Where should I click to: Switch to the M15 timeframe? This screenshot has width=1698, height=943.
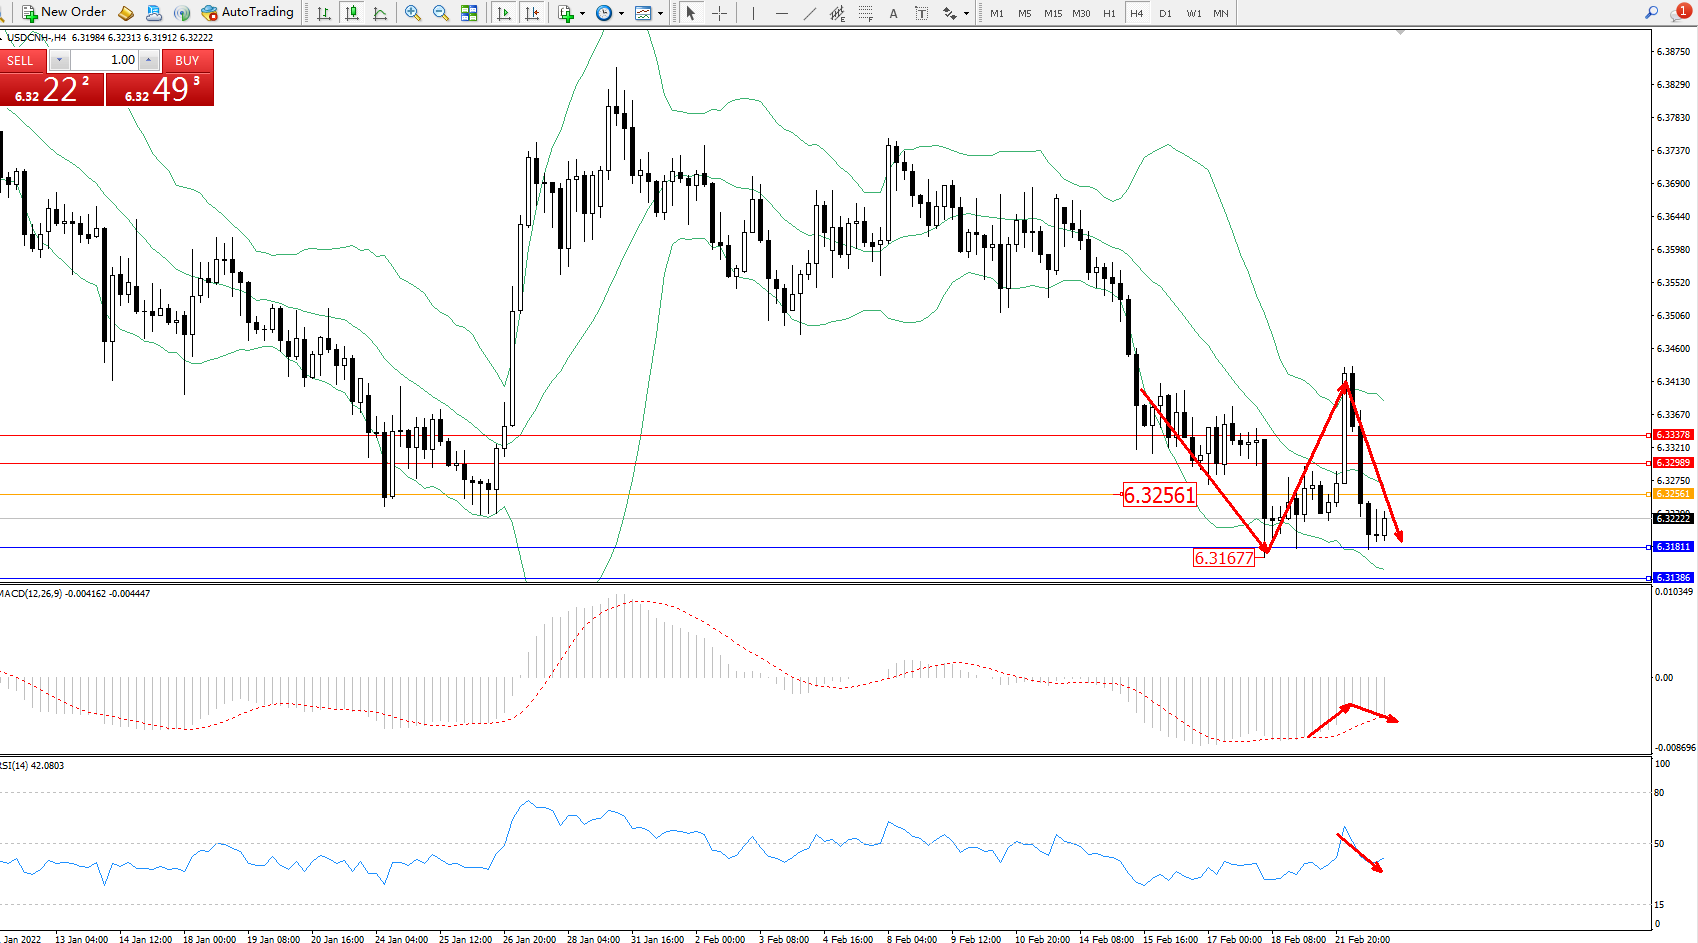tap(1053, 13)
